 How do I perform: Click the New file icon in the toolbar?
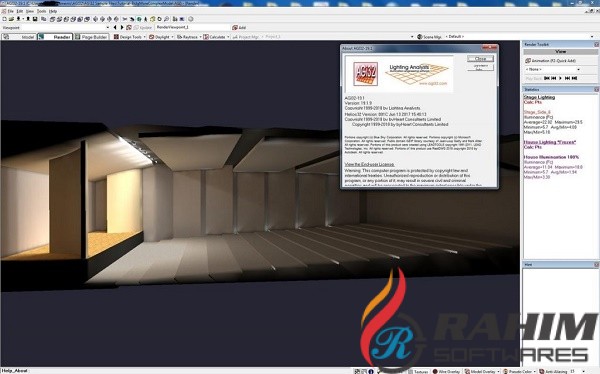(4, 19)
